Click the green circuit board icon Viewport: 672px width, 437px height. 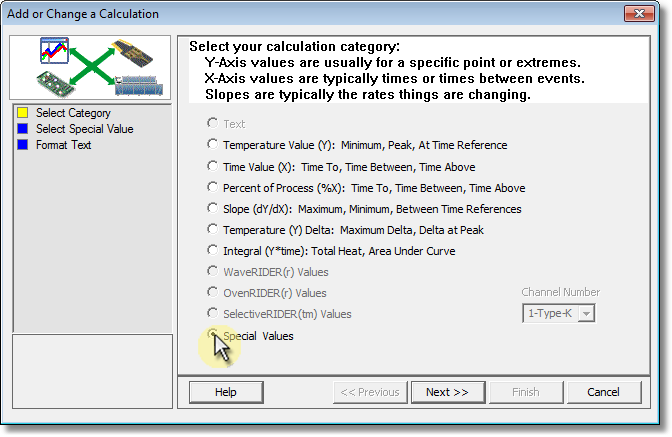coord(56,84)
